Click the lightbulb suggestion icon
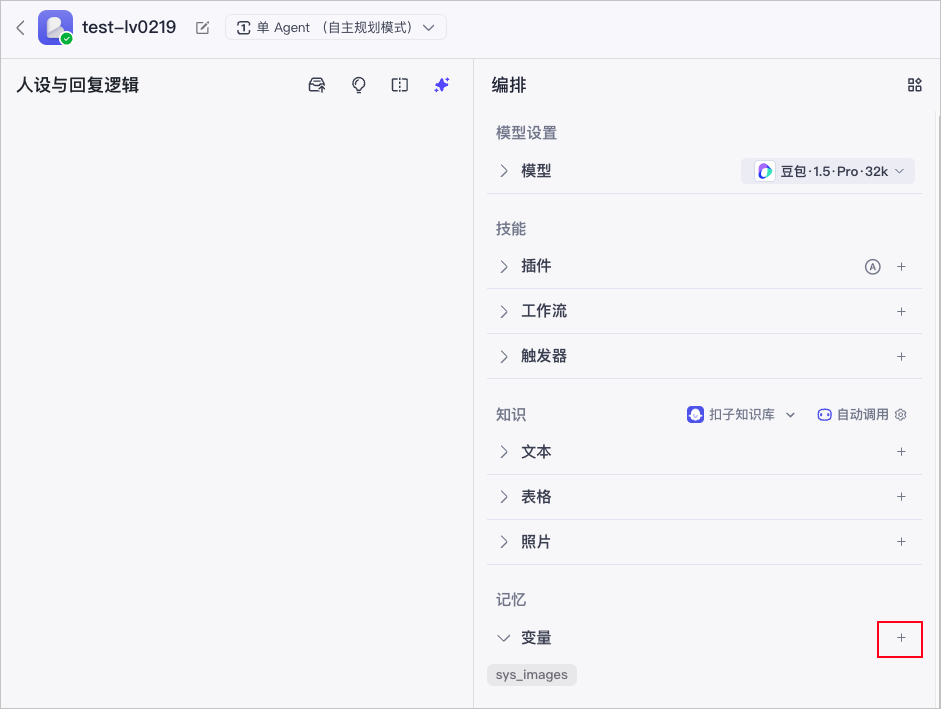Screen dimensions: 941x709 (358, 85)
